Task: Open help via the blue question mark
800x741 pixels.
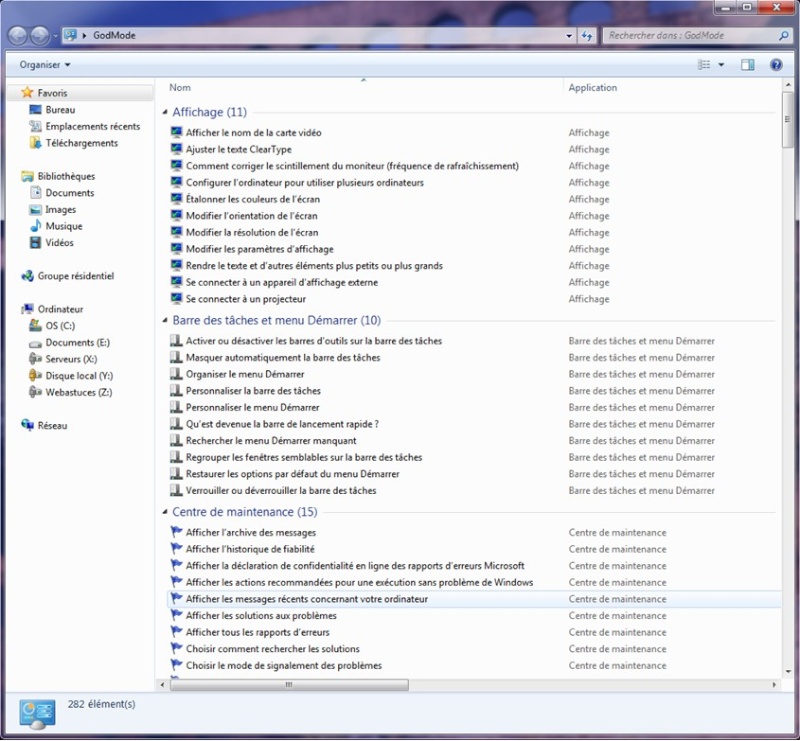Action: (776, 65)
